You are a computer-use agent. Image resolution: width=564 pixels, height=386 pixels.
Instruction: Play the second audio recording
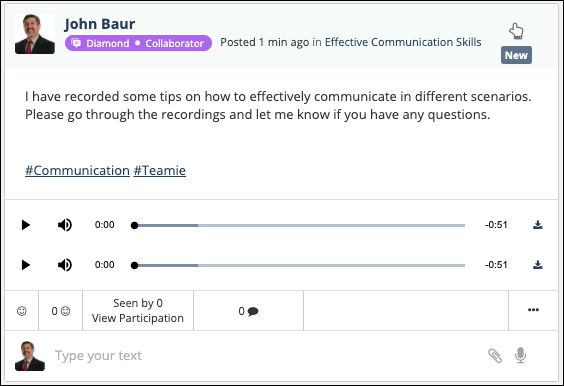[26, 265]
